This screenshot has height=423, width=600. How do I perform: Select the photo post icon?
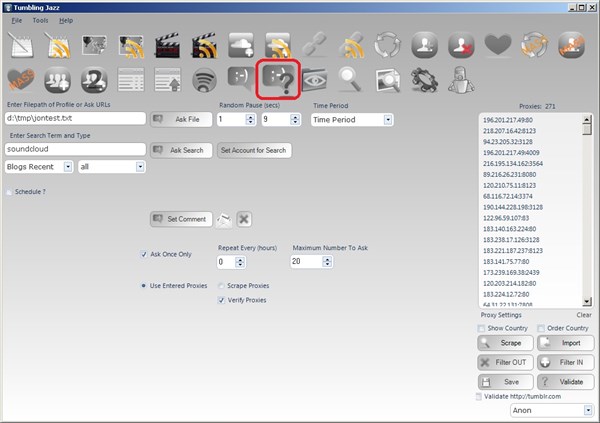click(94, 45)
